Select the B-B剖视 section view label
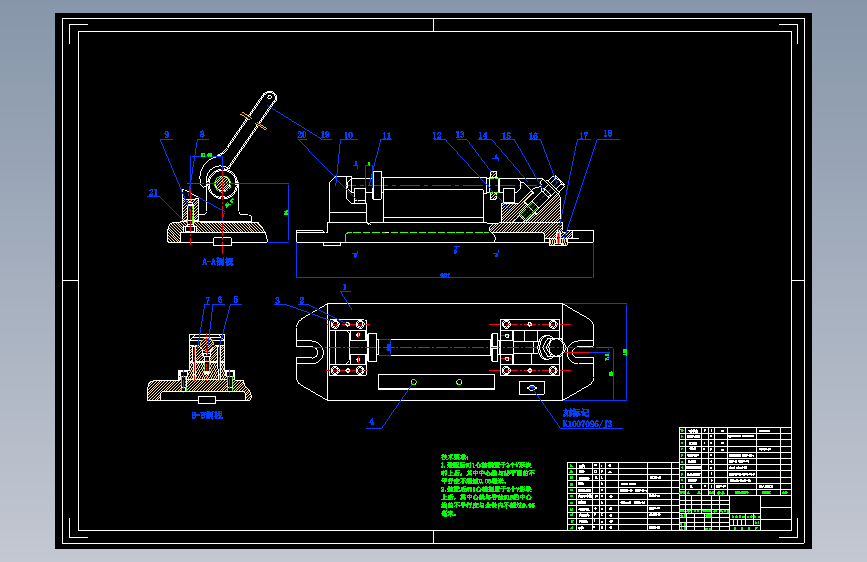Viewport: 867px width, 562px height. [207, 415]
